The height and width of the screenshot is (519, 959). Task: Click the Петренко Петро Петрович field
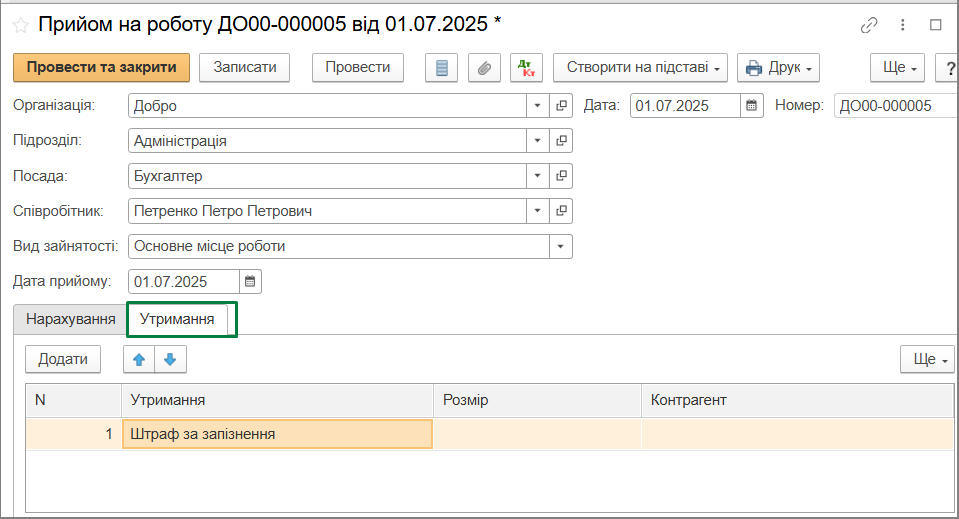tap(327, 211)
